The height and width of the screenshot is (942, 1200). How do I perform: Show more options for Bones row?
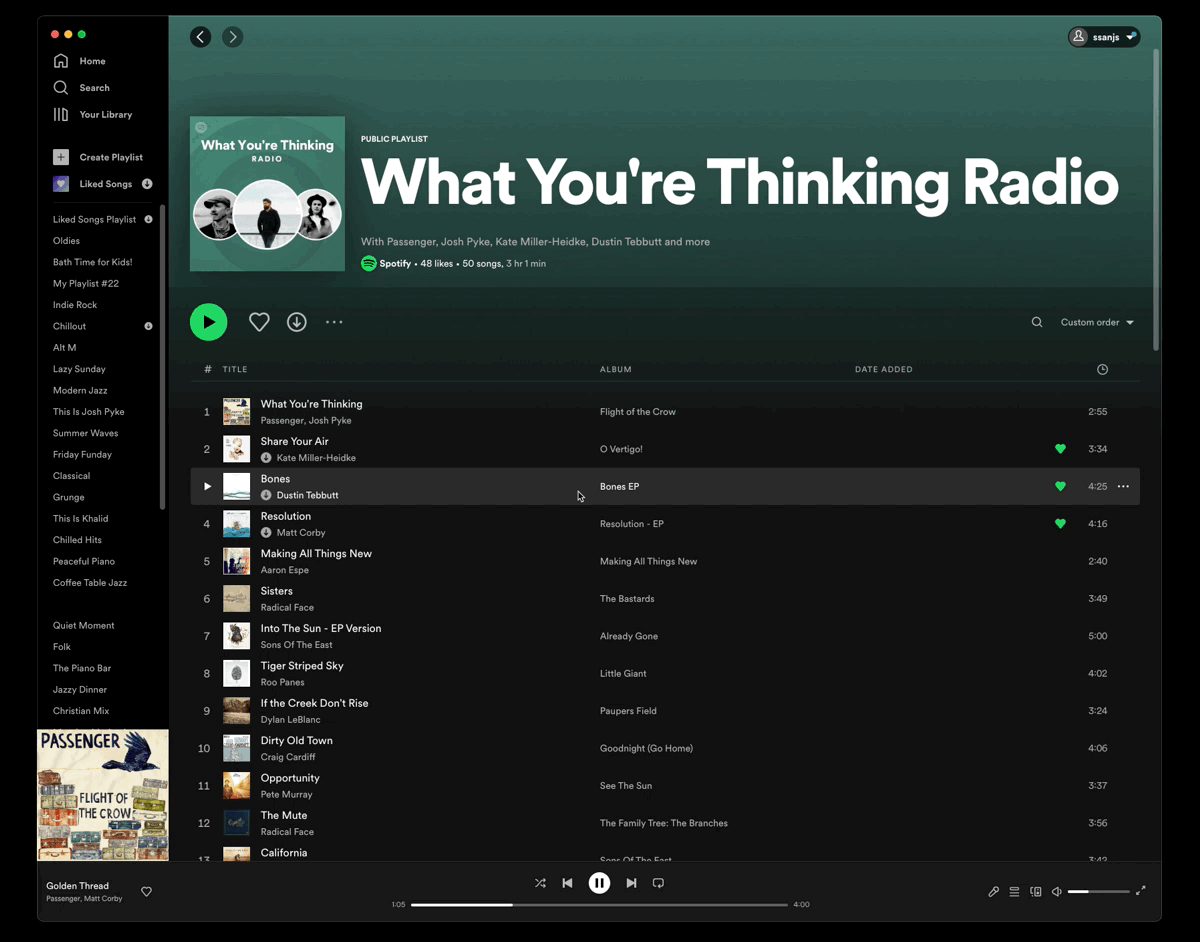coord(1122,486)
